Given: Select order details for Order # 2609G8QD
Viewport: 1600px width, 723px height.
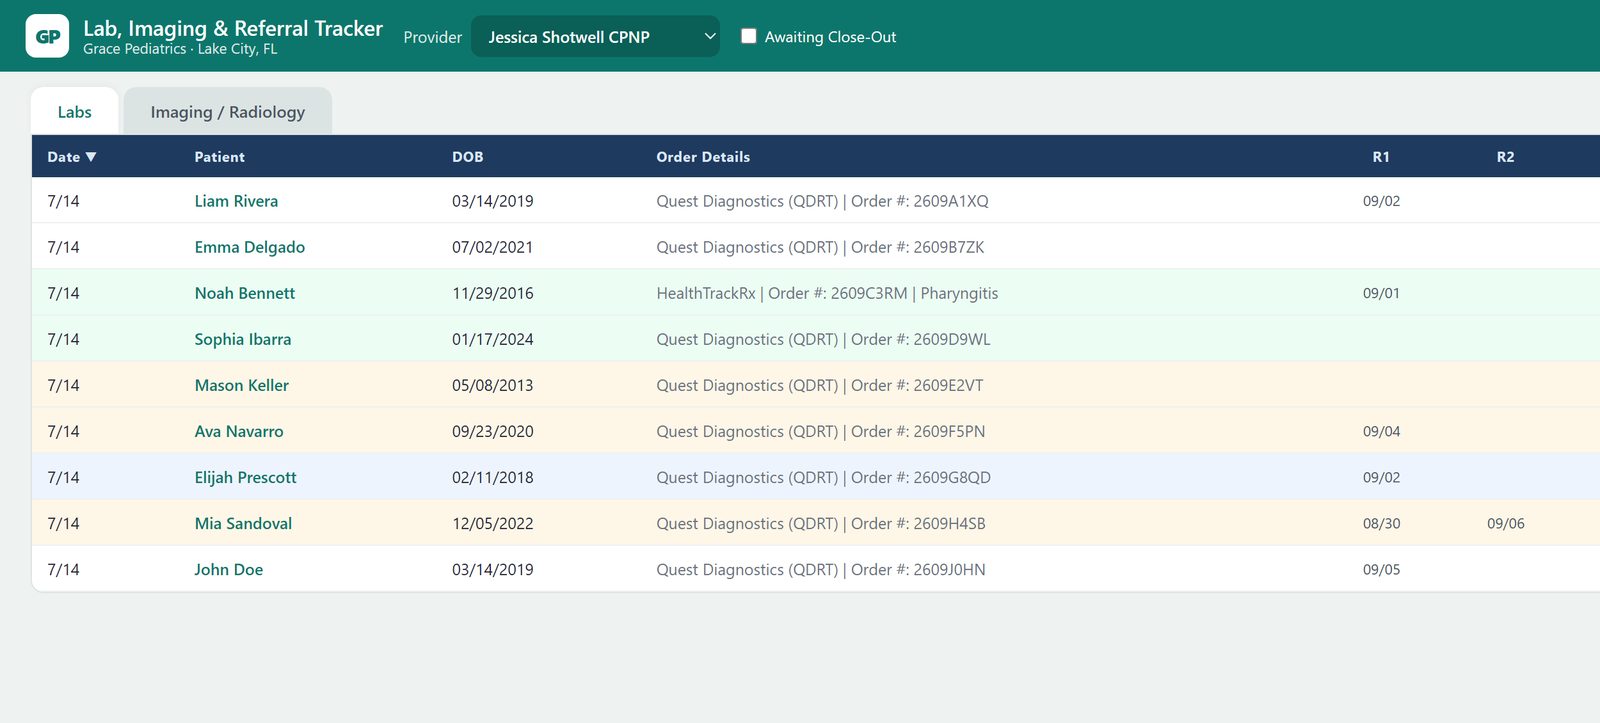Looking at the screenshot, I should pyautogui.click(x=823, y=477).
